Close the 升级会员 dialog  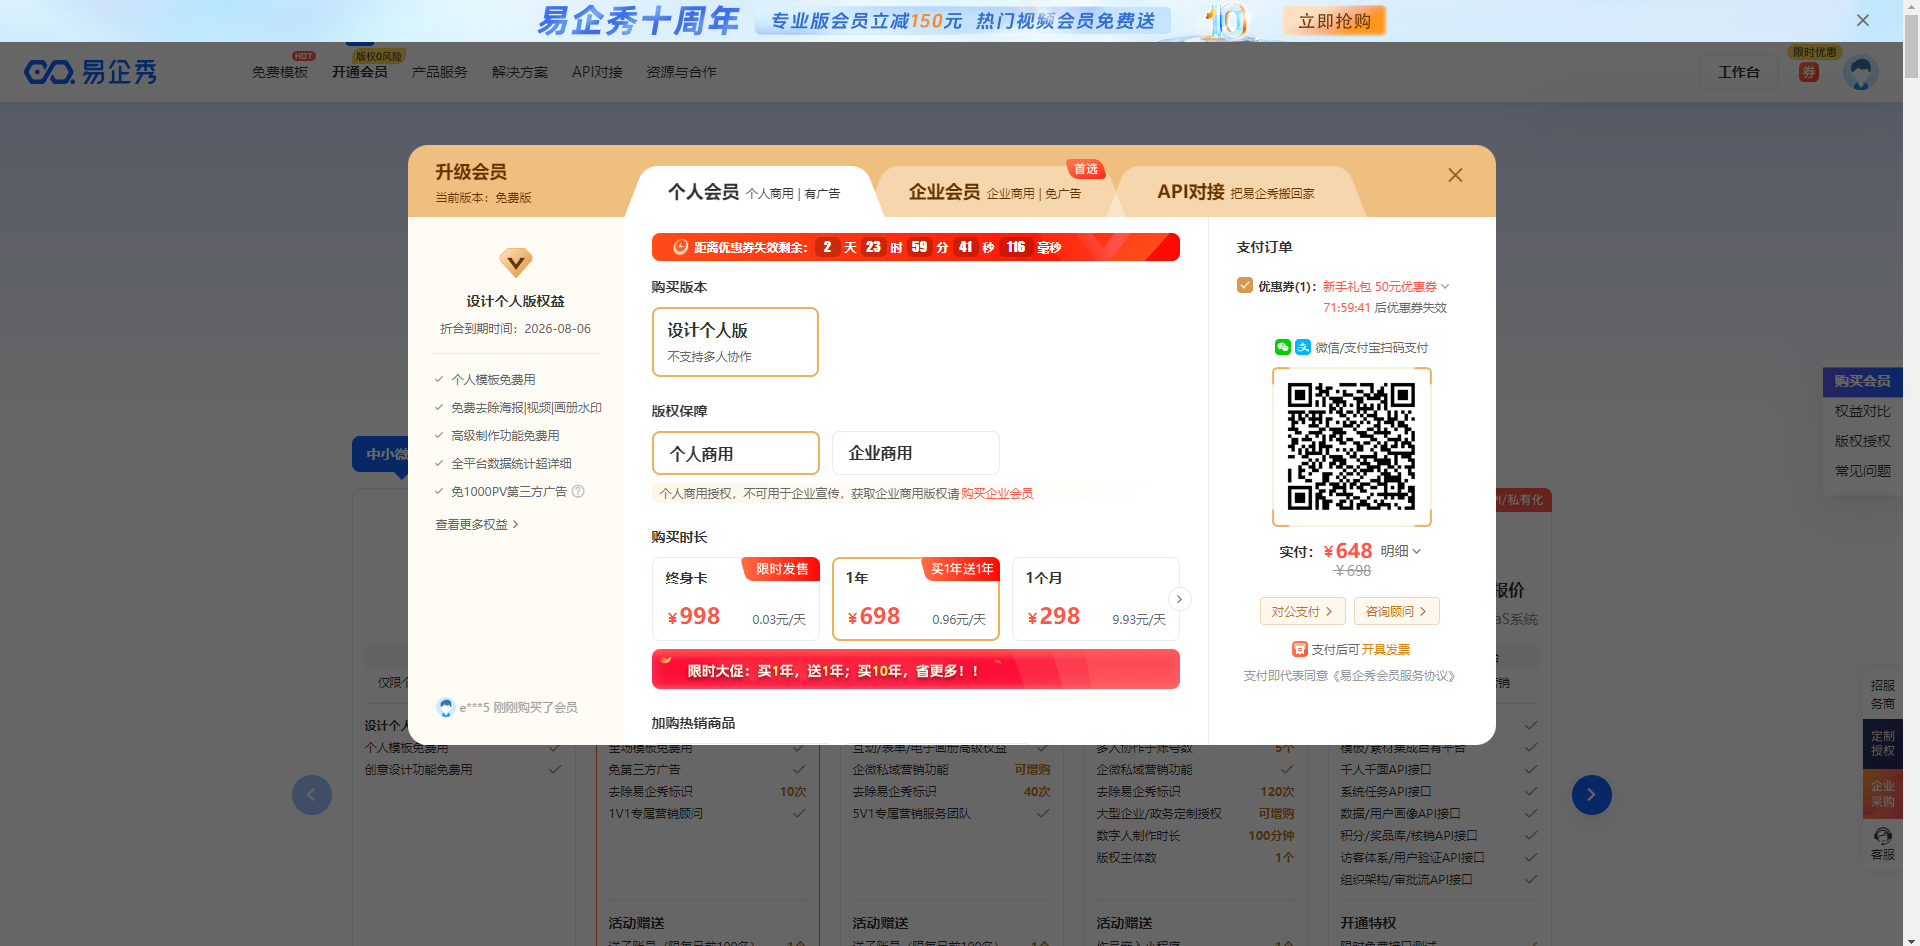(x=1455, y=175)
